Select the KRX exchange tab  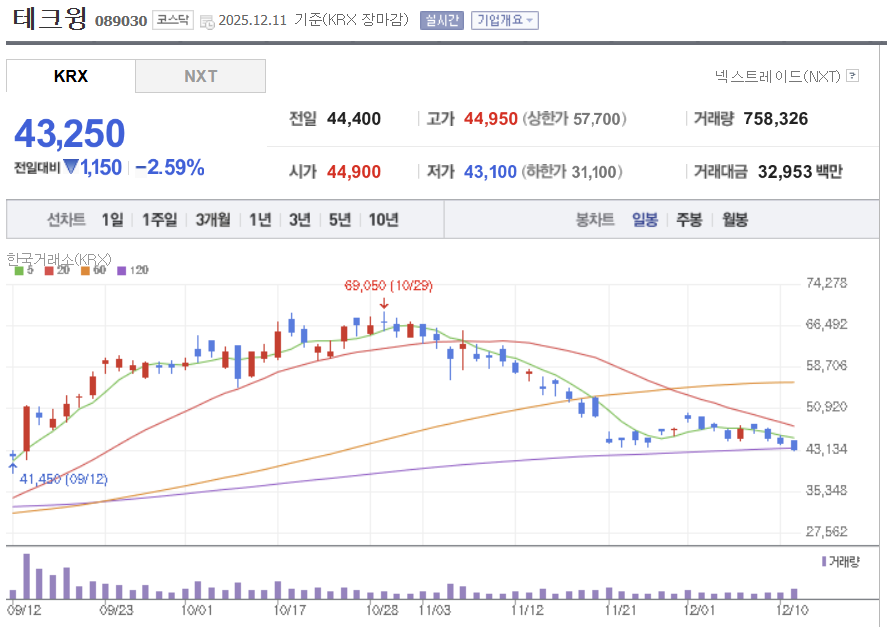[x=70, y=75]
